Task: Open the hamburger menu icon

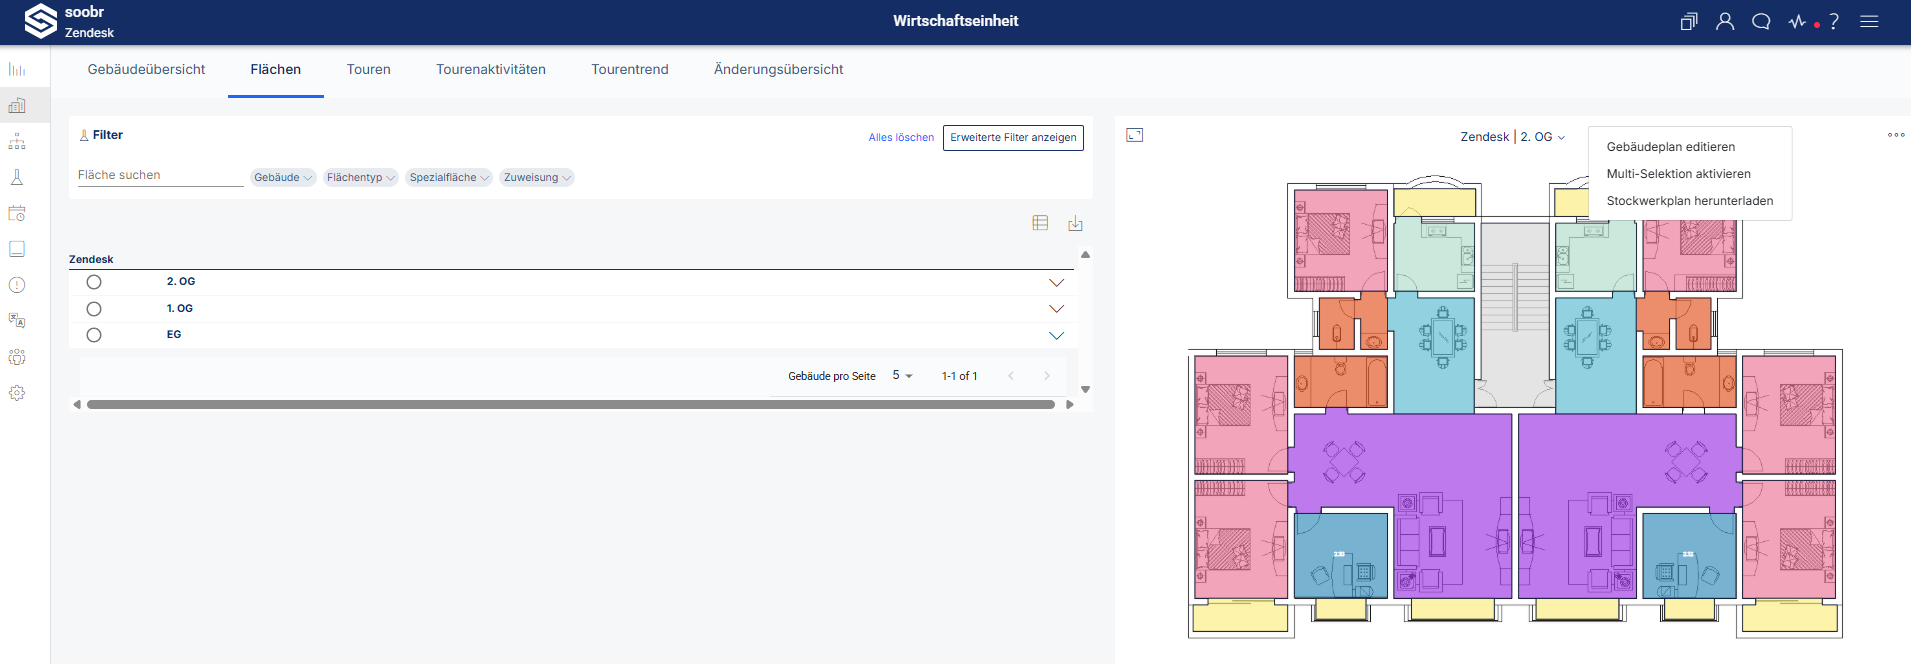Action: click(x=1869, y=21)
